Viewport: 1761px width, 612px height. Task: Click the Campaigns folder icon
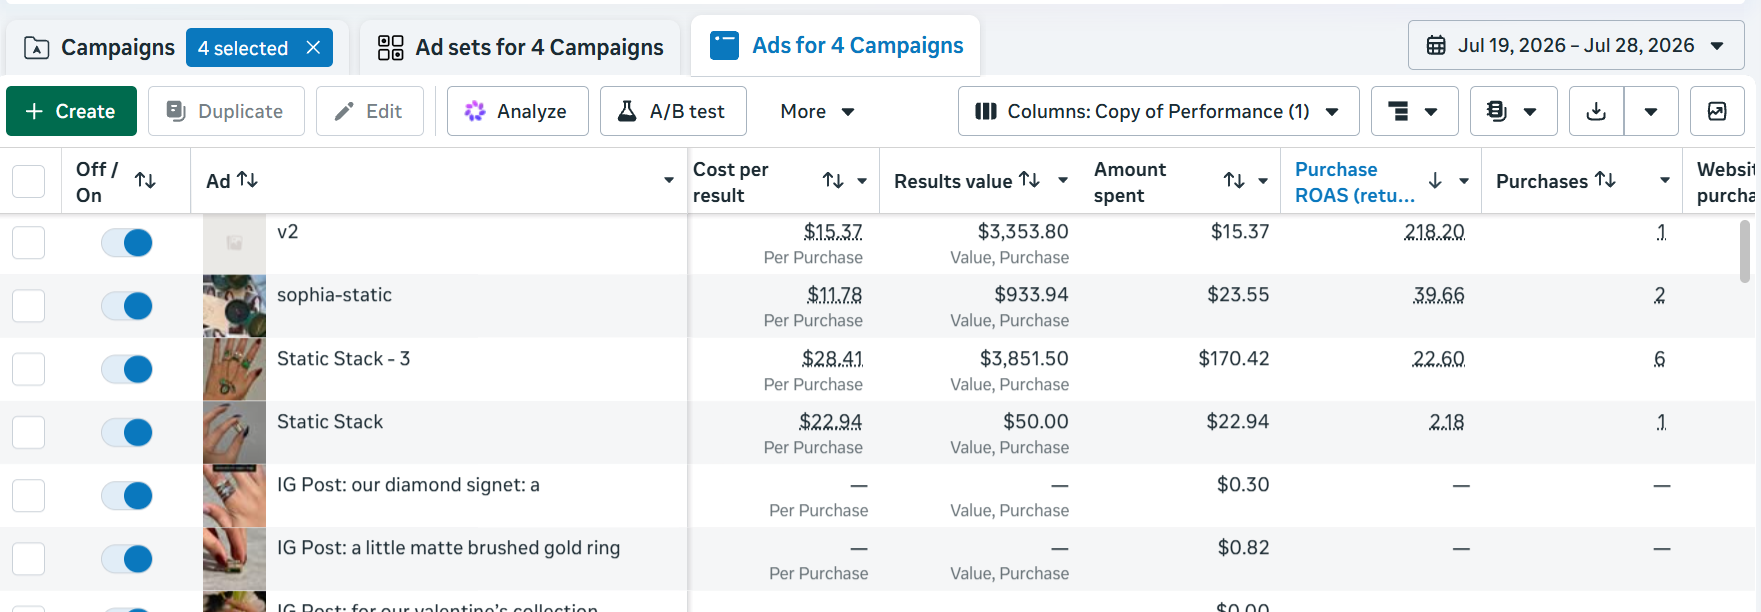click(x=37, y=48)
